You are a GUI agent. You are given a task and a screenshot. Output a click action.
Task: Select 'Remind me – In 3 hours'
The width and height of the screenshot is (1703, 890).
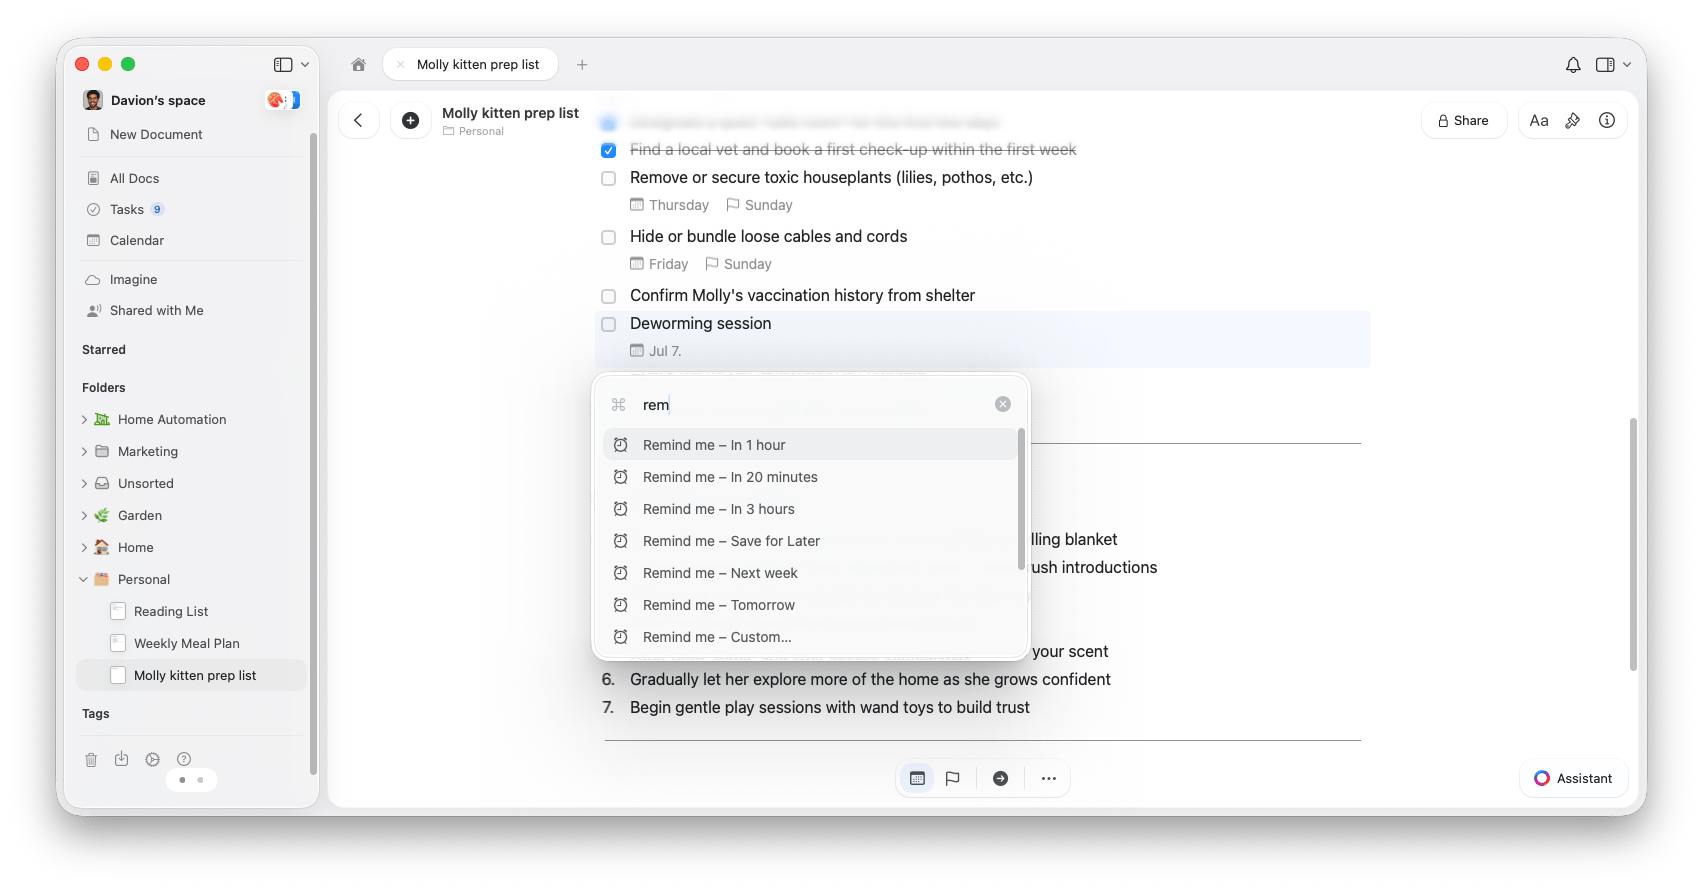810,509
